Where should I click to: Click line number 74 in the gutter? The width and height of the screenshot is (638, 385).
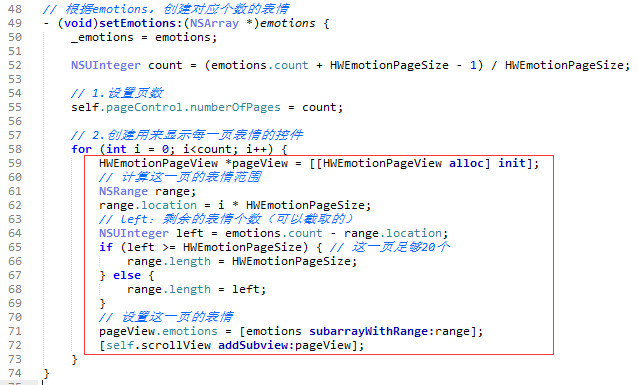pos(15,373)
